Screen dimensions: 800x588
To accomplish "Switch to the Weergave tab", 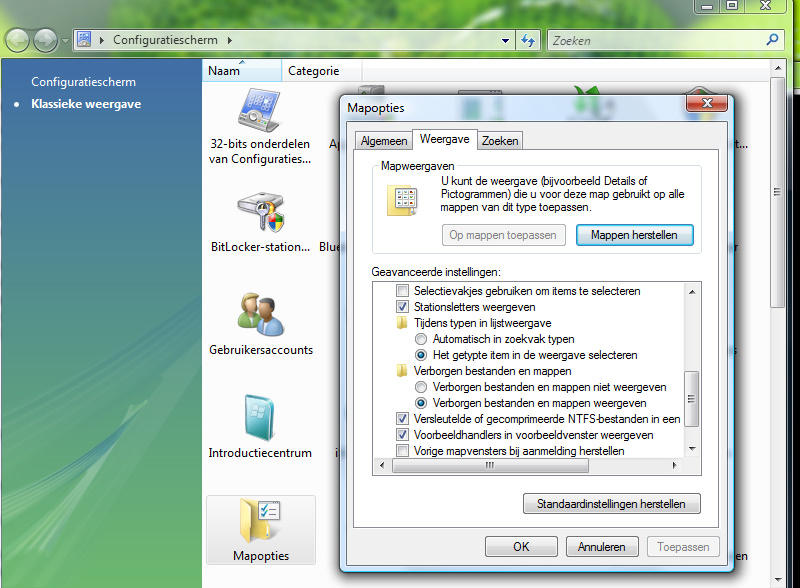I will point(444,139).
